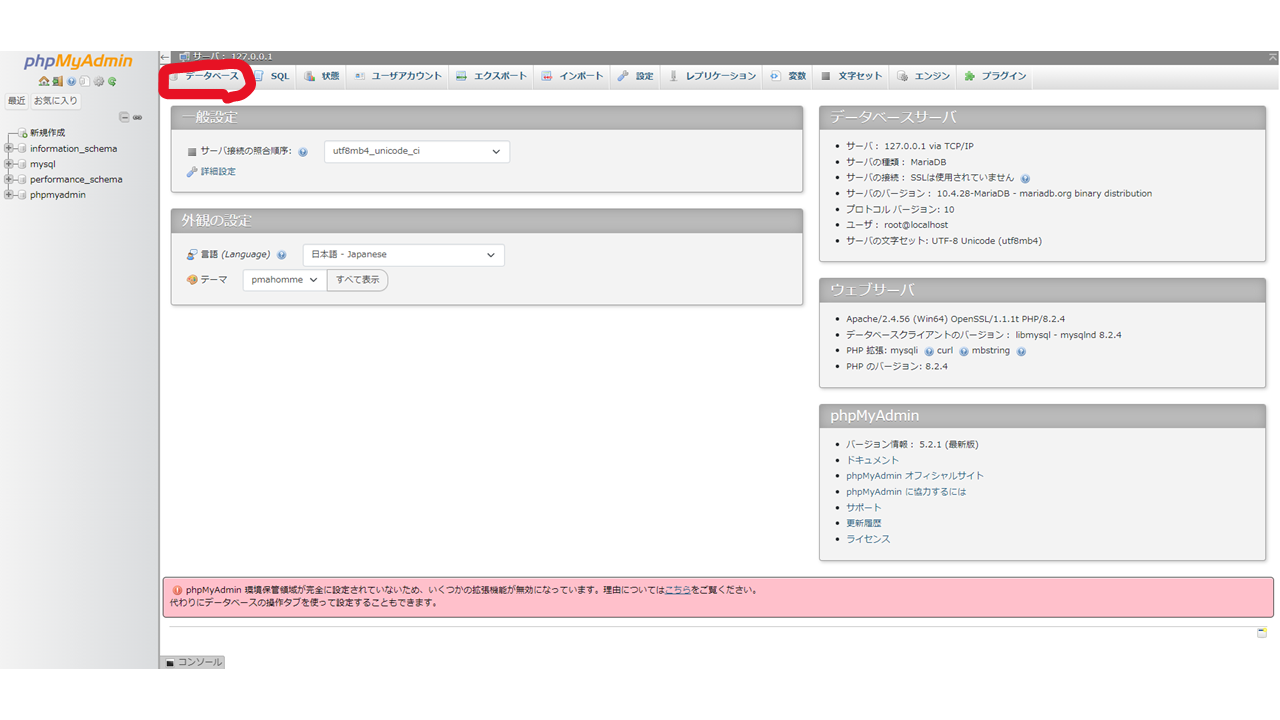Image resolution: width=1280 pixels, height=720 pixels.
Task: Open the コンソール bar at bottom
Action: coord(193,662)
